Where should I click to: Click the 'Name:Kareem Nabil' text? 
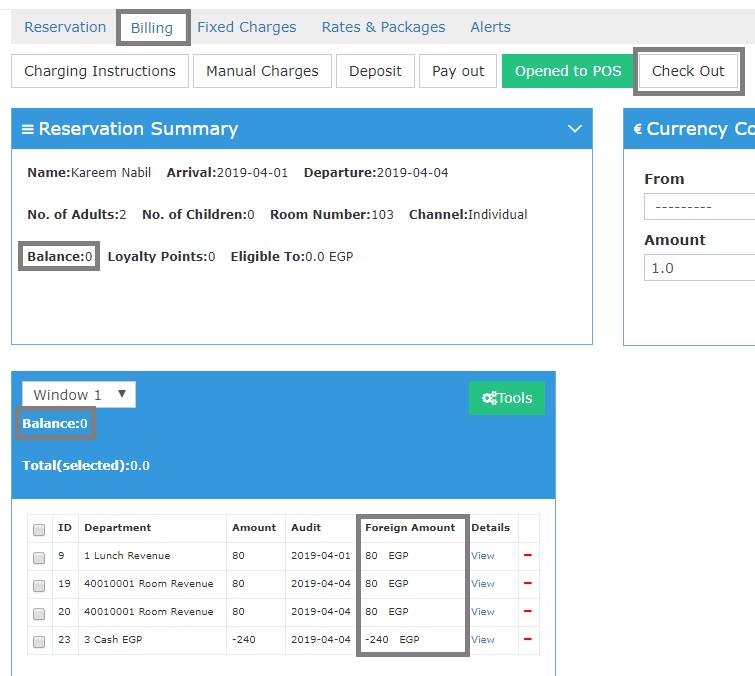coord(89,172)
